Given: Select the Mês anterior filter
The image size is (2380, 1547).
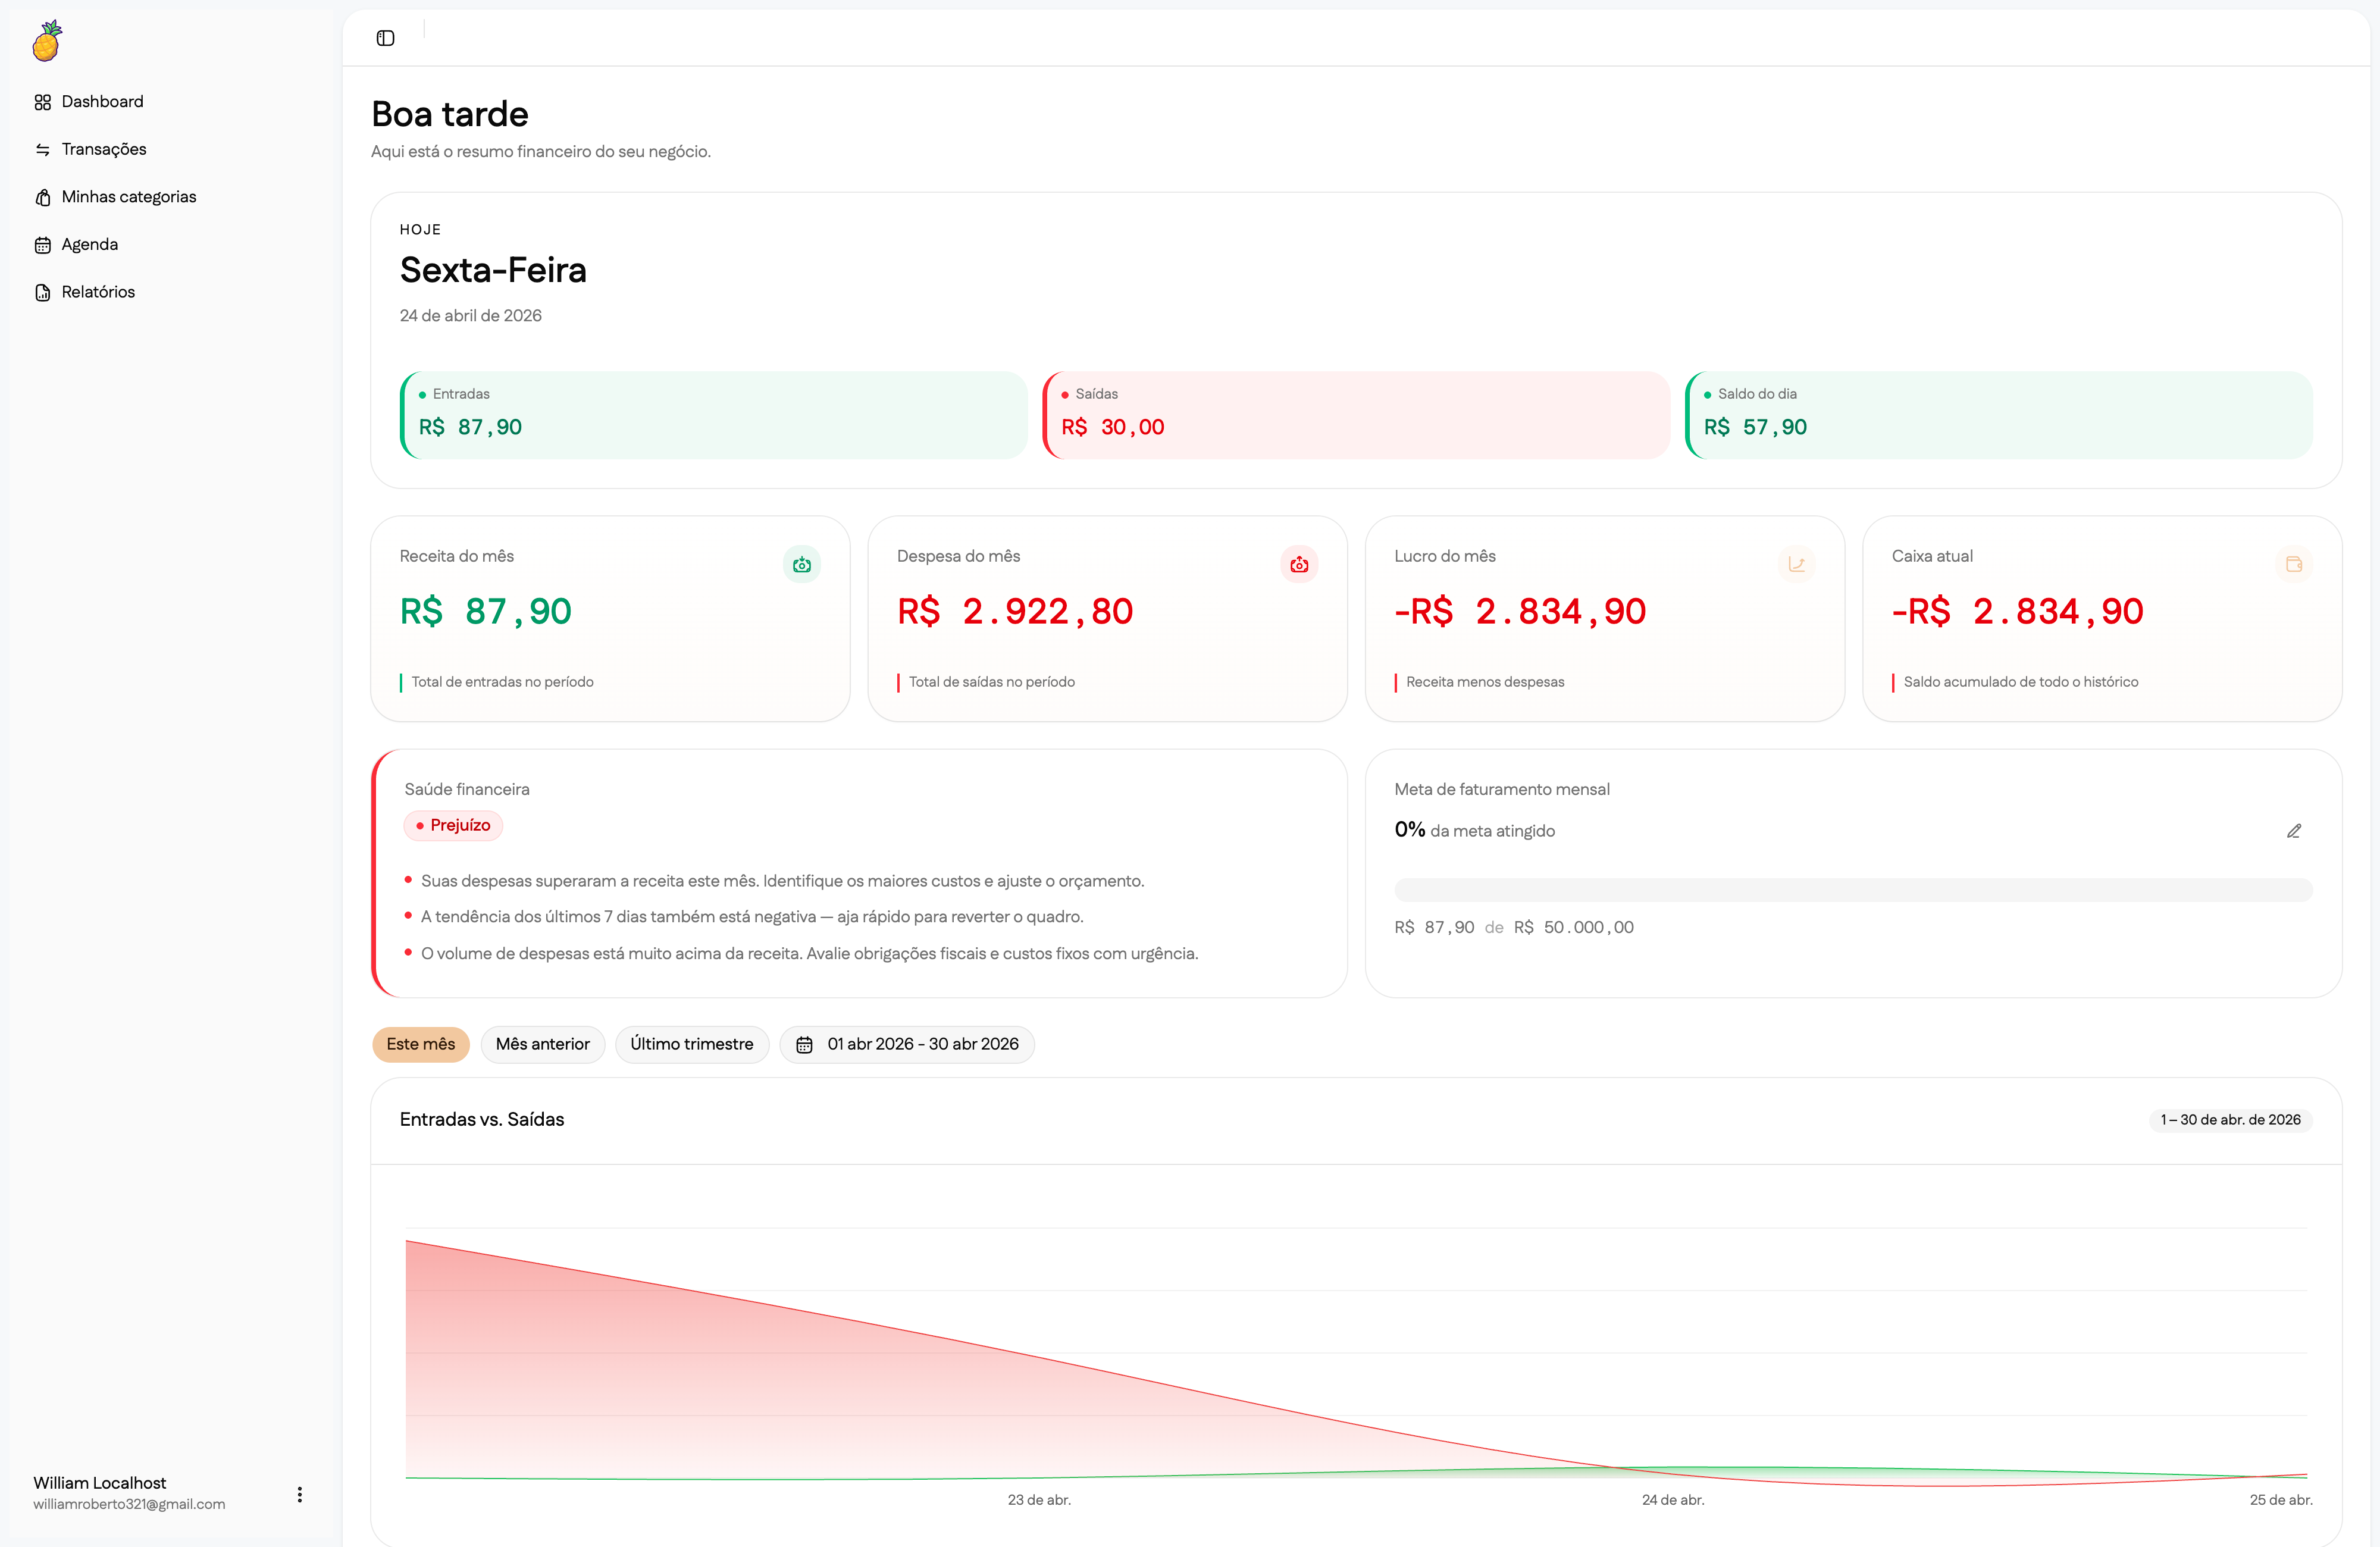Looking at the screenshot, I should [x=543, y=1044].
